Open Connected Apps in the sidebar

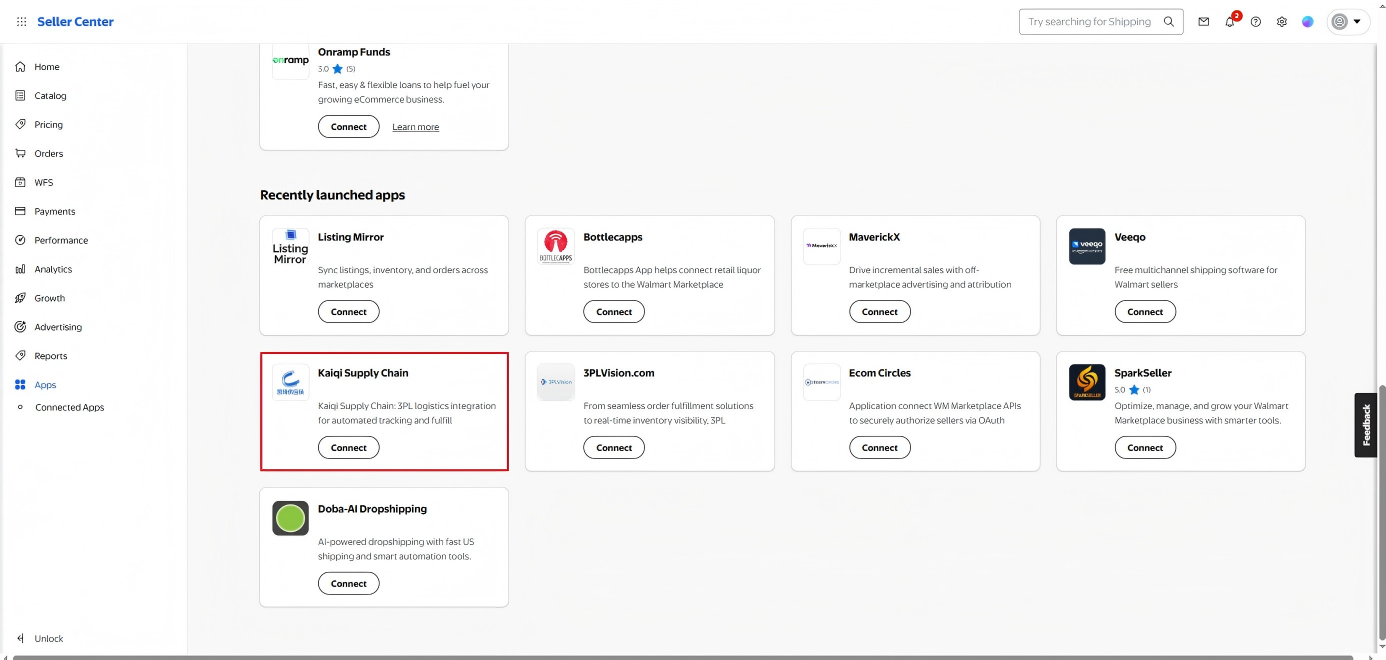click(x=69, y=407)
